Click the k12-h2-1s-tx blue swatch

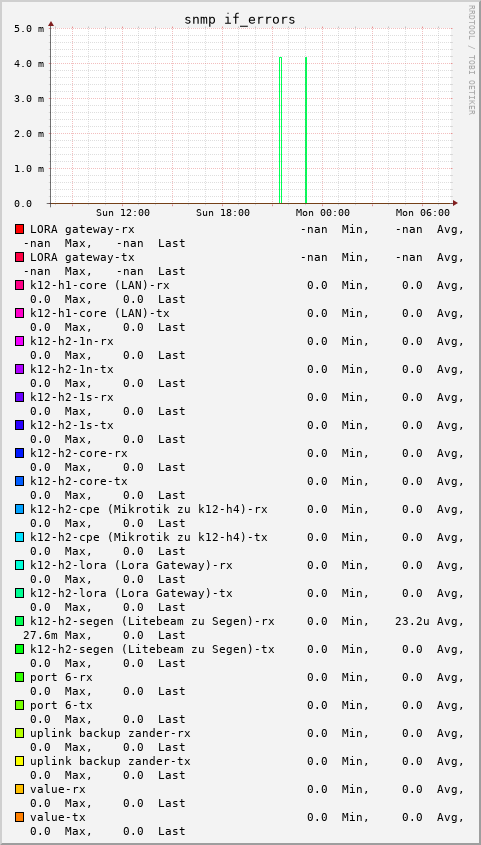[x=20, y=425]
